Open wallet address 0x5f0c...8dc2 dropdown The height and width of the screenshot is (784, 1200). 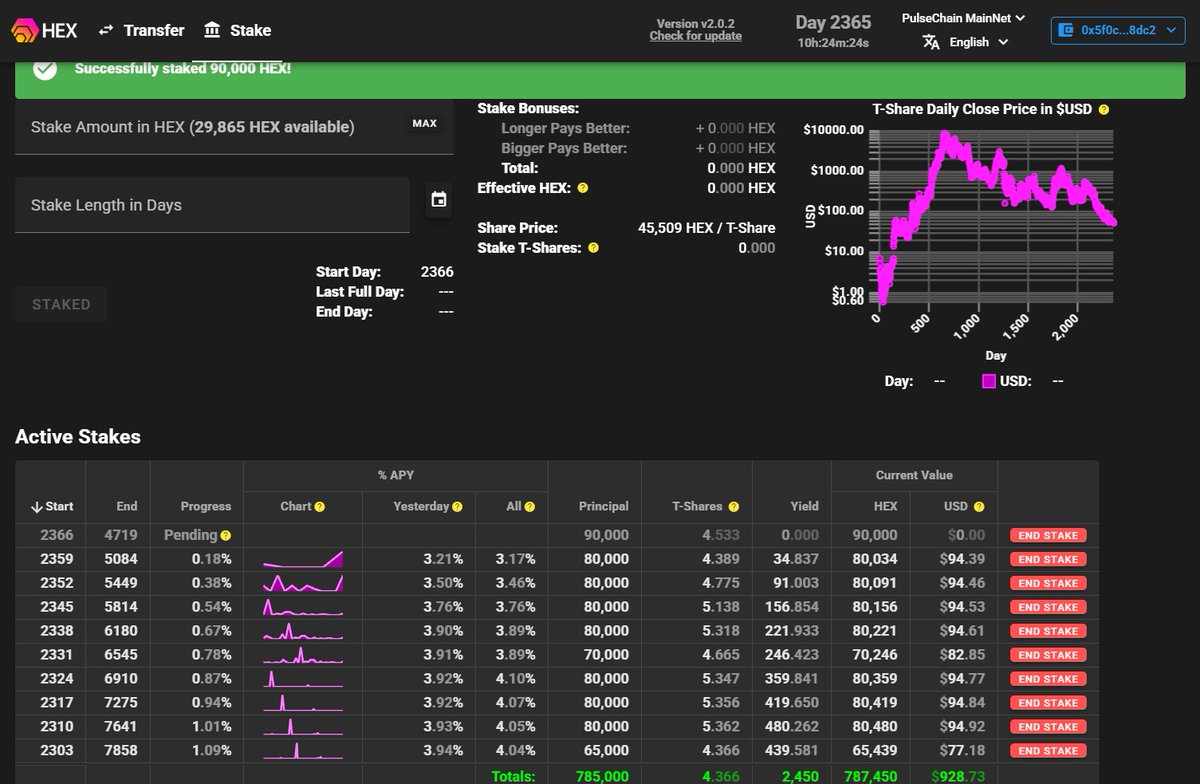[x=1117, y=30]
